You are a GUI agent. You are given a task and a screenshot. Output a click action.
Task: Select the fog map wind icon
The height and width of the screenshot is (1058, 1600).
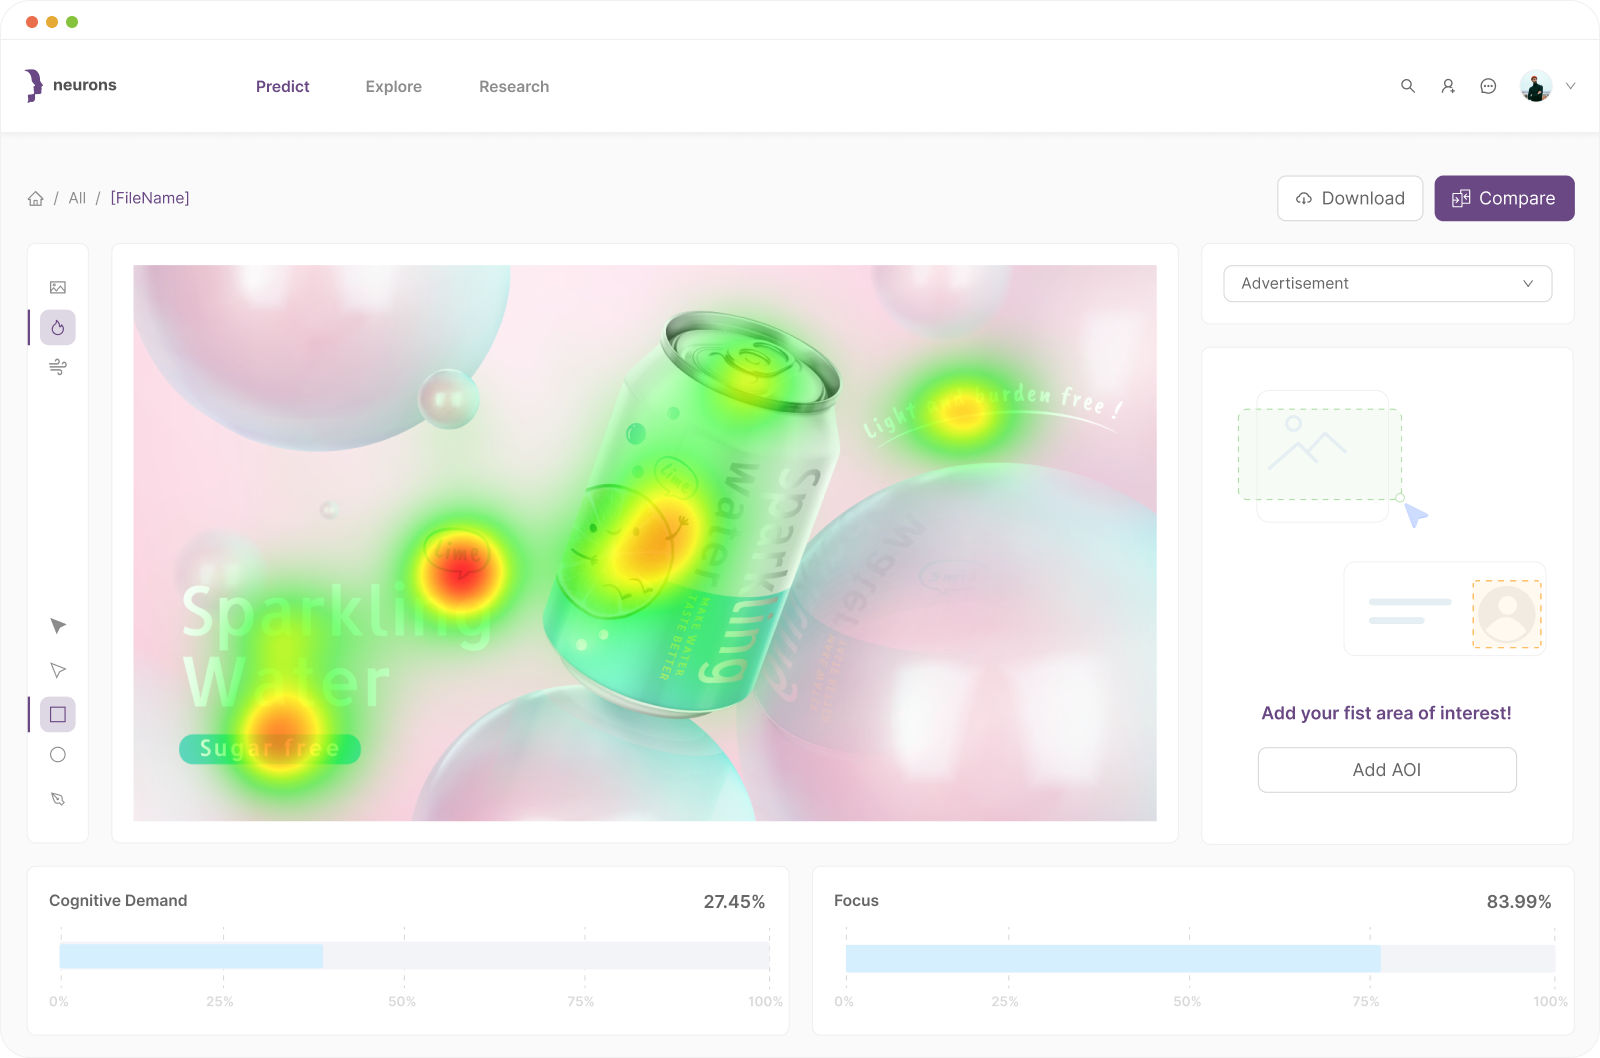point(58,367)
